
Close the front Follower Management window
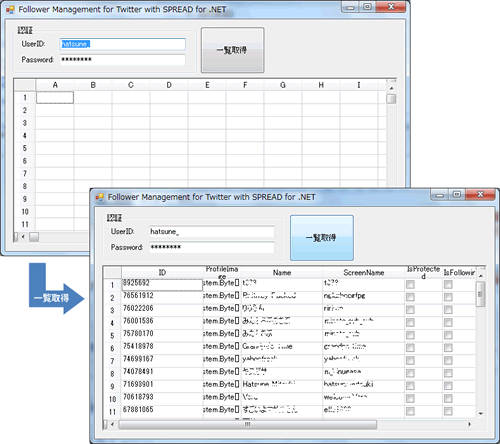tap(480, 195)
